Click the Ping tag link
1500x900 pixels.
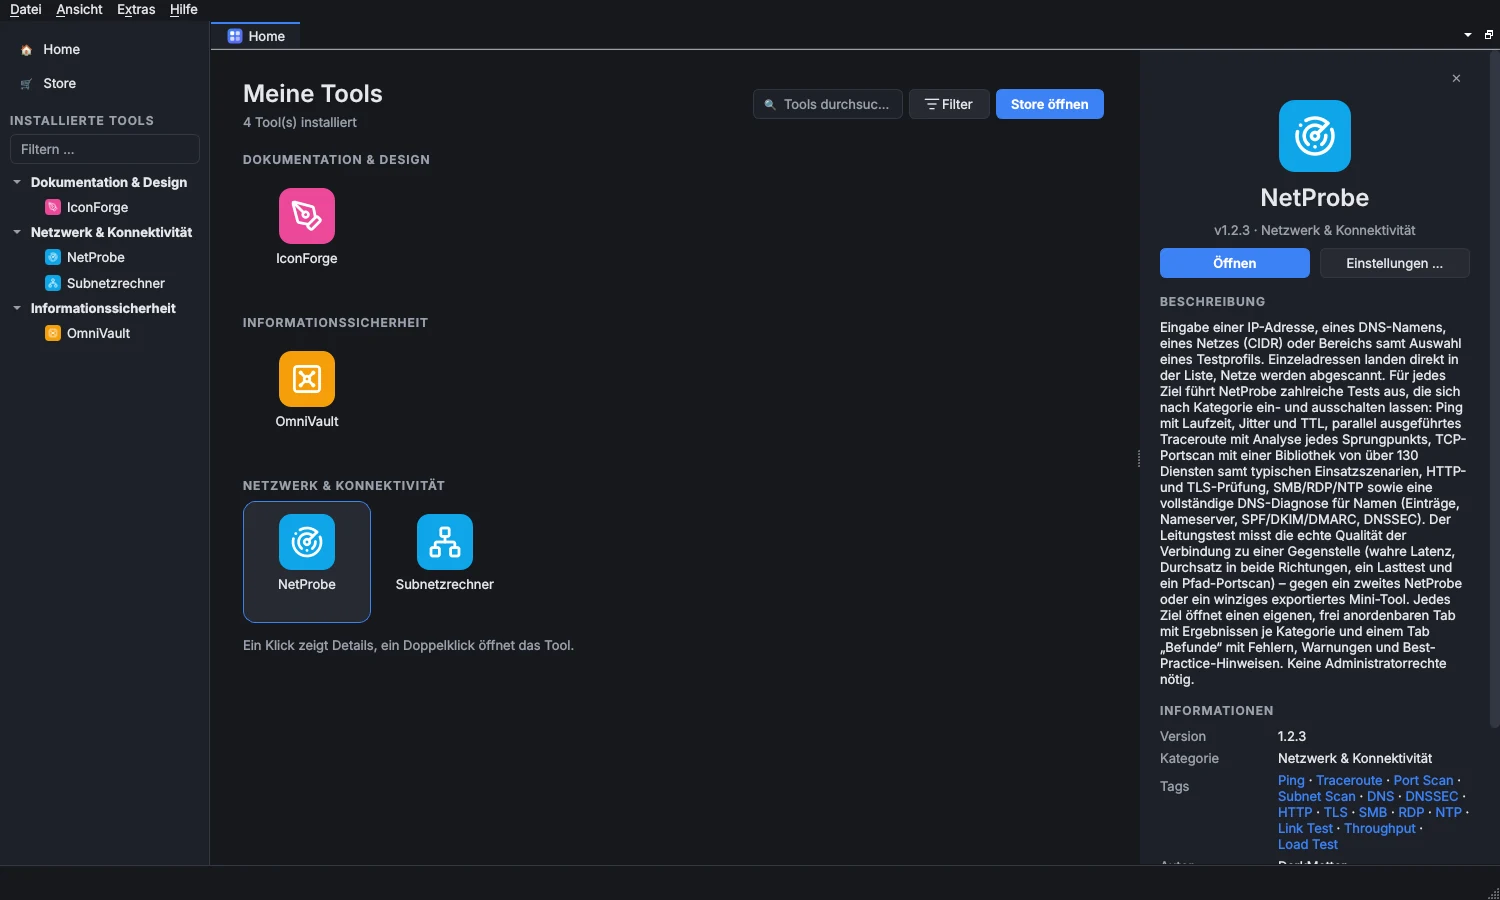click(1291, 780)
